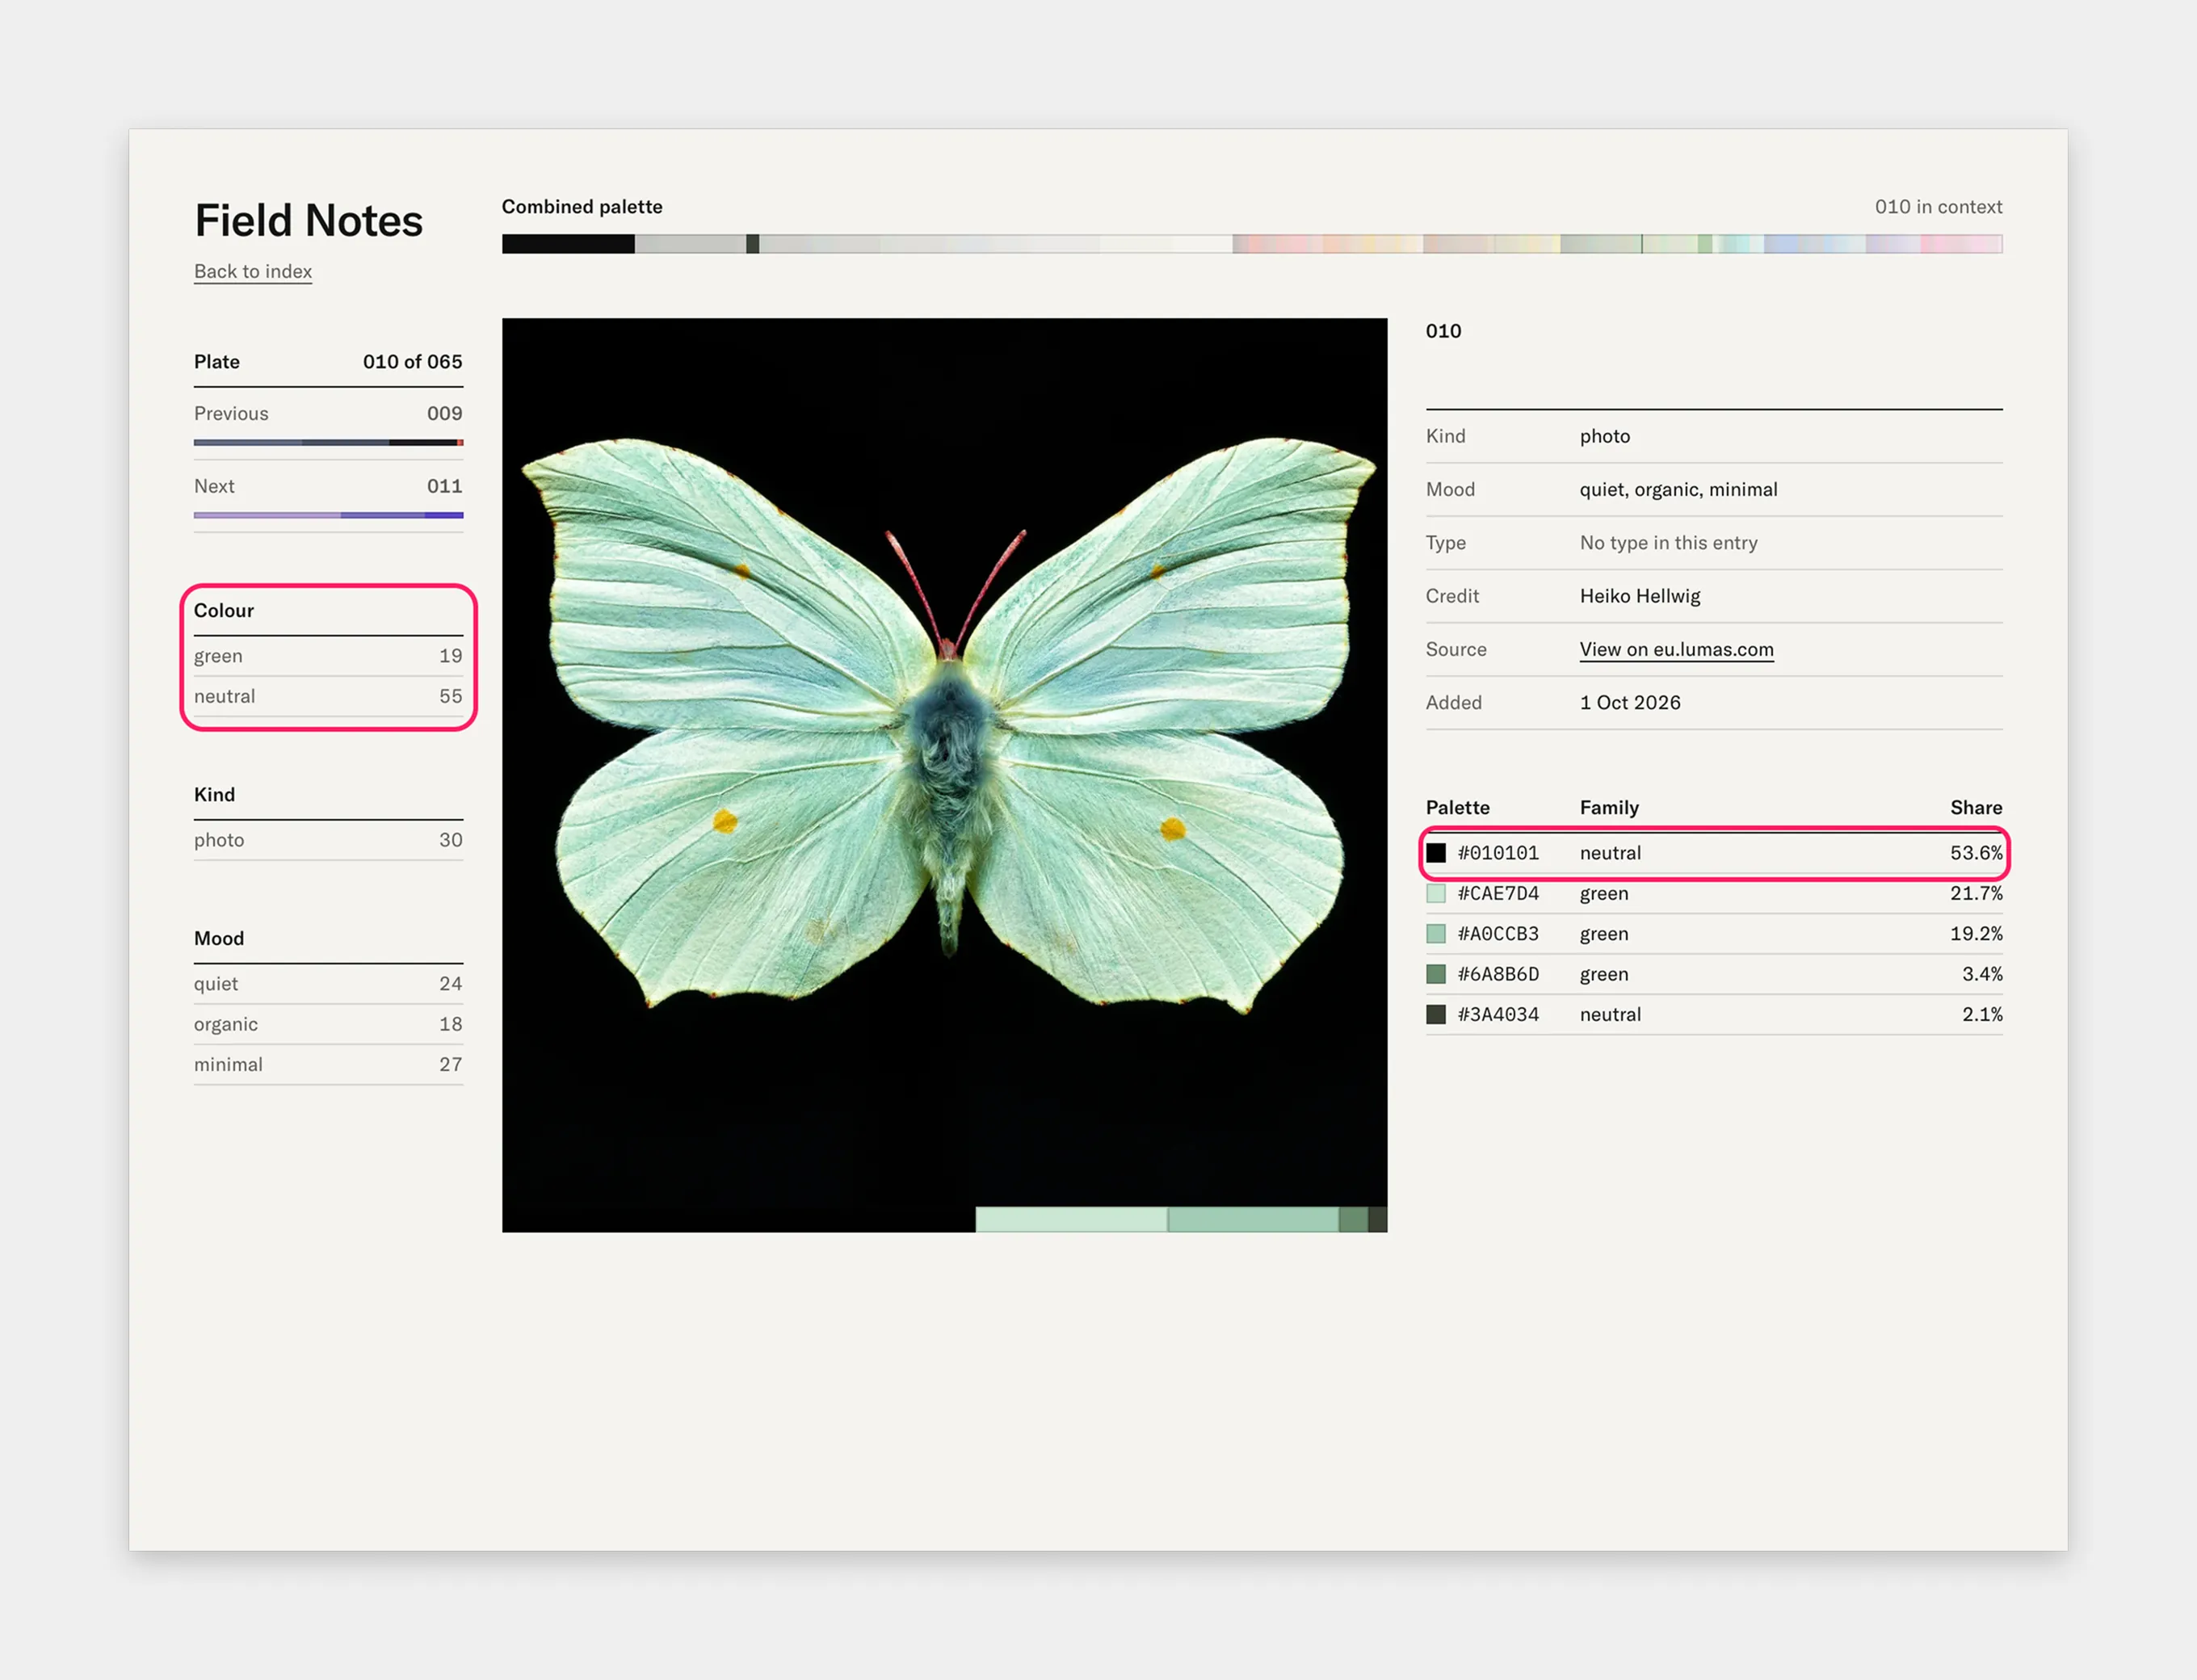Click the "quiet, organic, minimal" mood value
The height and width of the screenshot is (1680, 2197).
(x=1678, y=490)
